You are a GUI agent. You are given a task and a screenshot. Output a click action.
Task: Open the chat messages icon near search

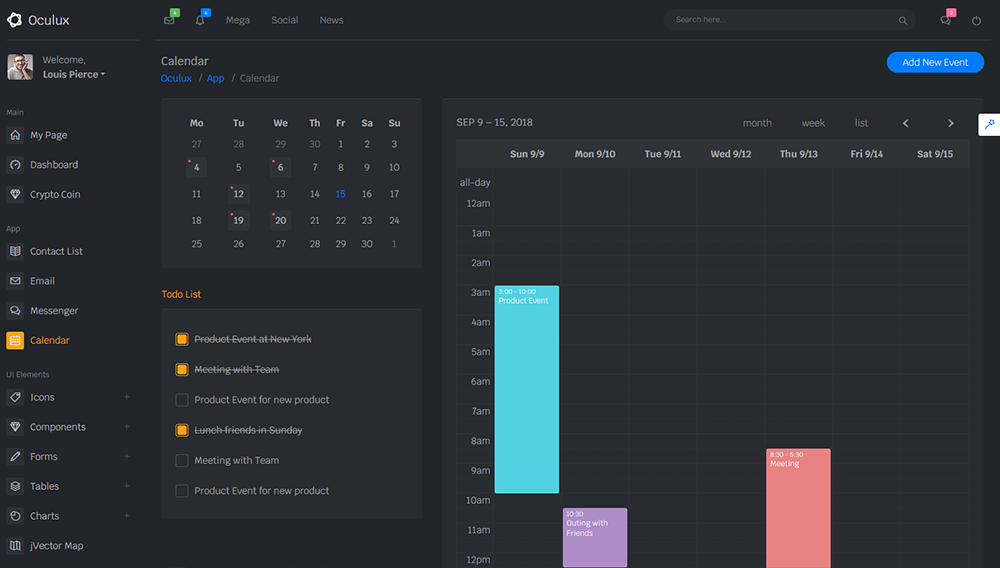(945, 21)
